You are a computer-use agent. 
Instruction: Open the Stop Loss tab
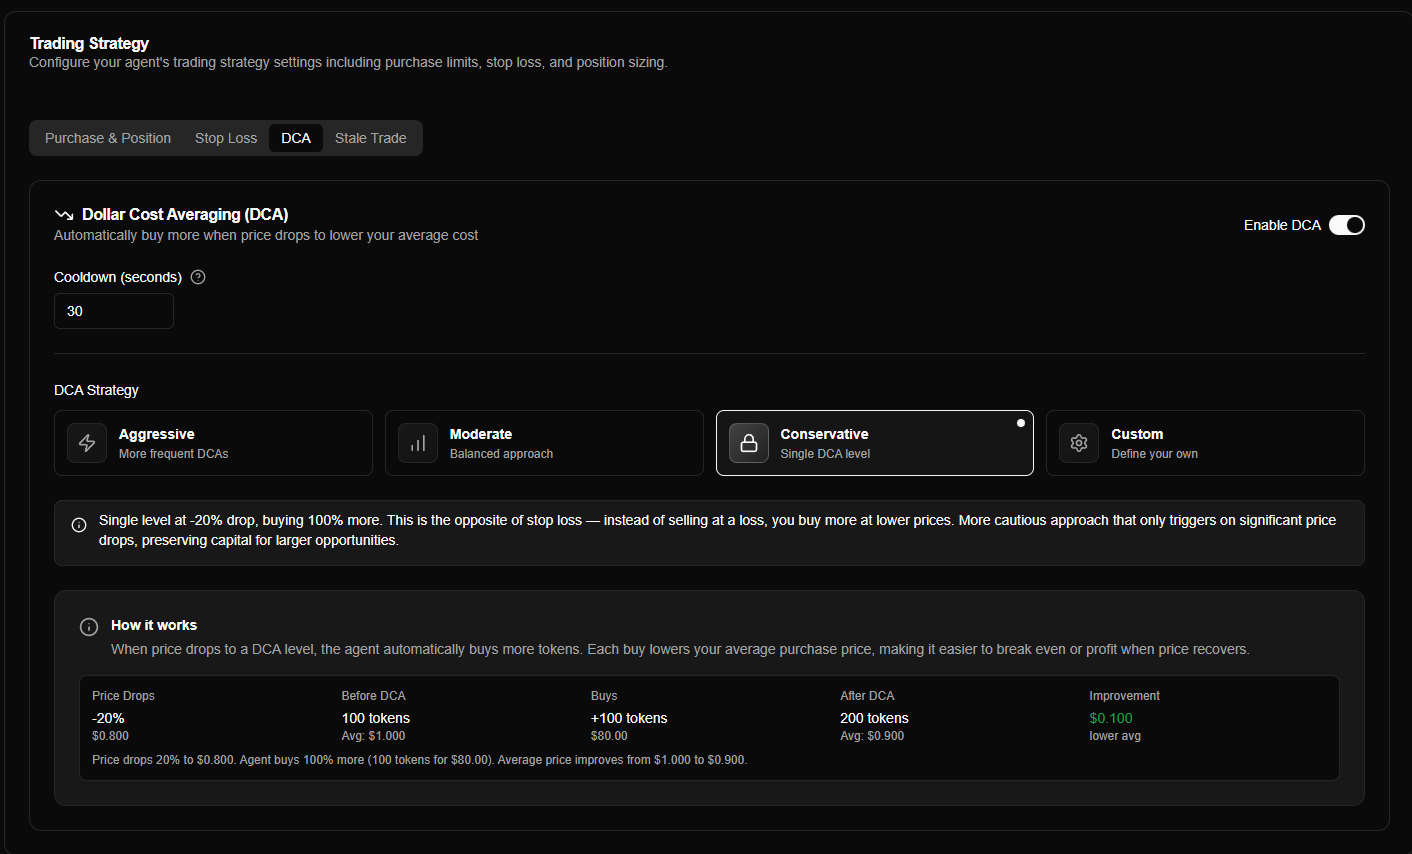point(226,138)
